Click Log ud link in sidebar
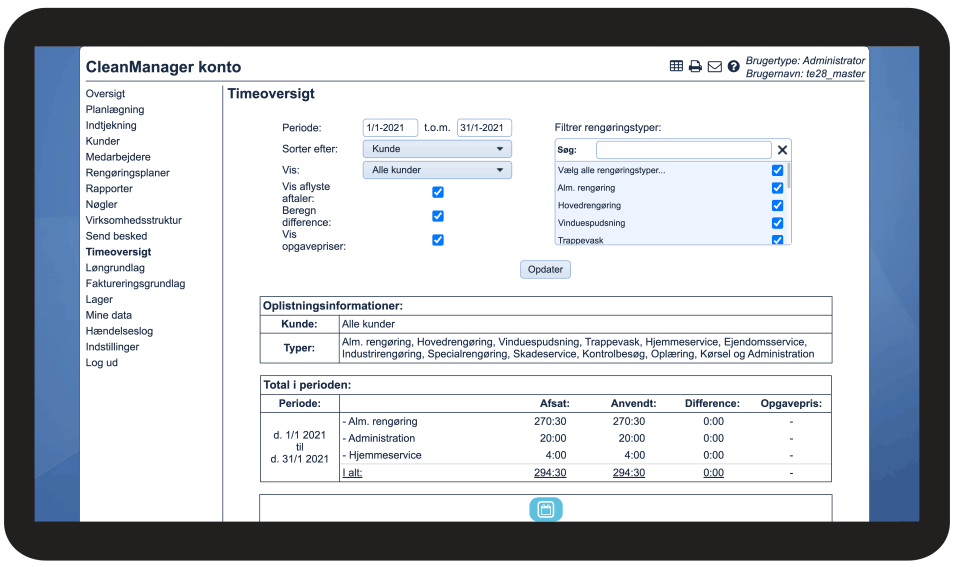Viewport: 954px width, 567px height. pyautogui.click(x=102, y=363)
